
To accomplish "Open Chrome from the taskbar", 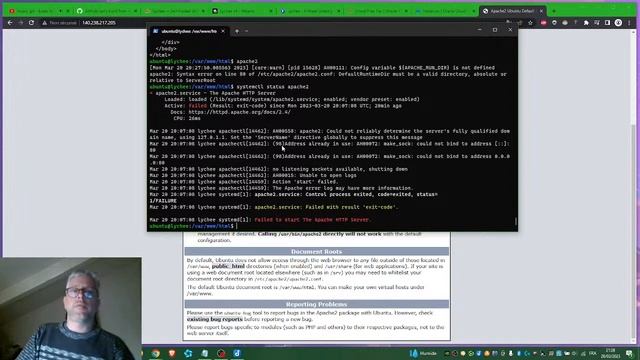I will point(156,353).
